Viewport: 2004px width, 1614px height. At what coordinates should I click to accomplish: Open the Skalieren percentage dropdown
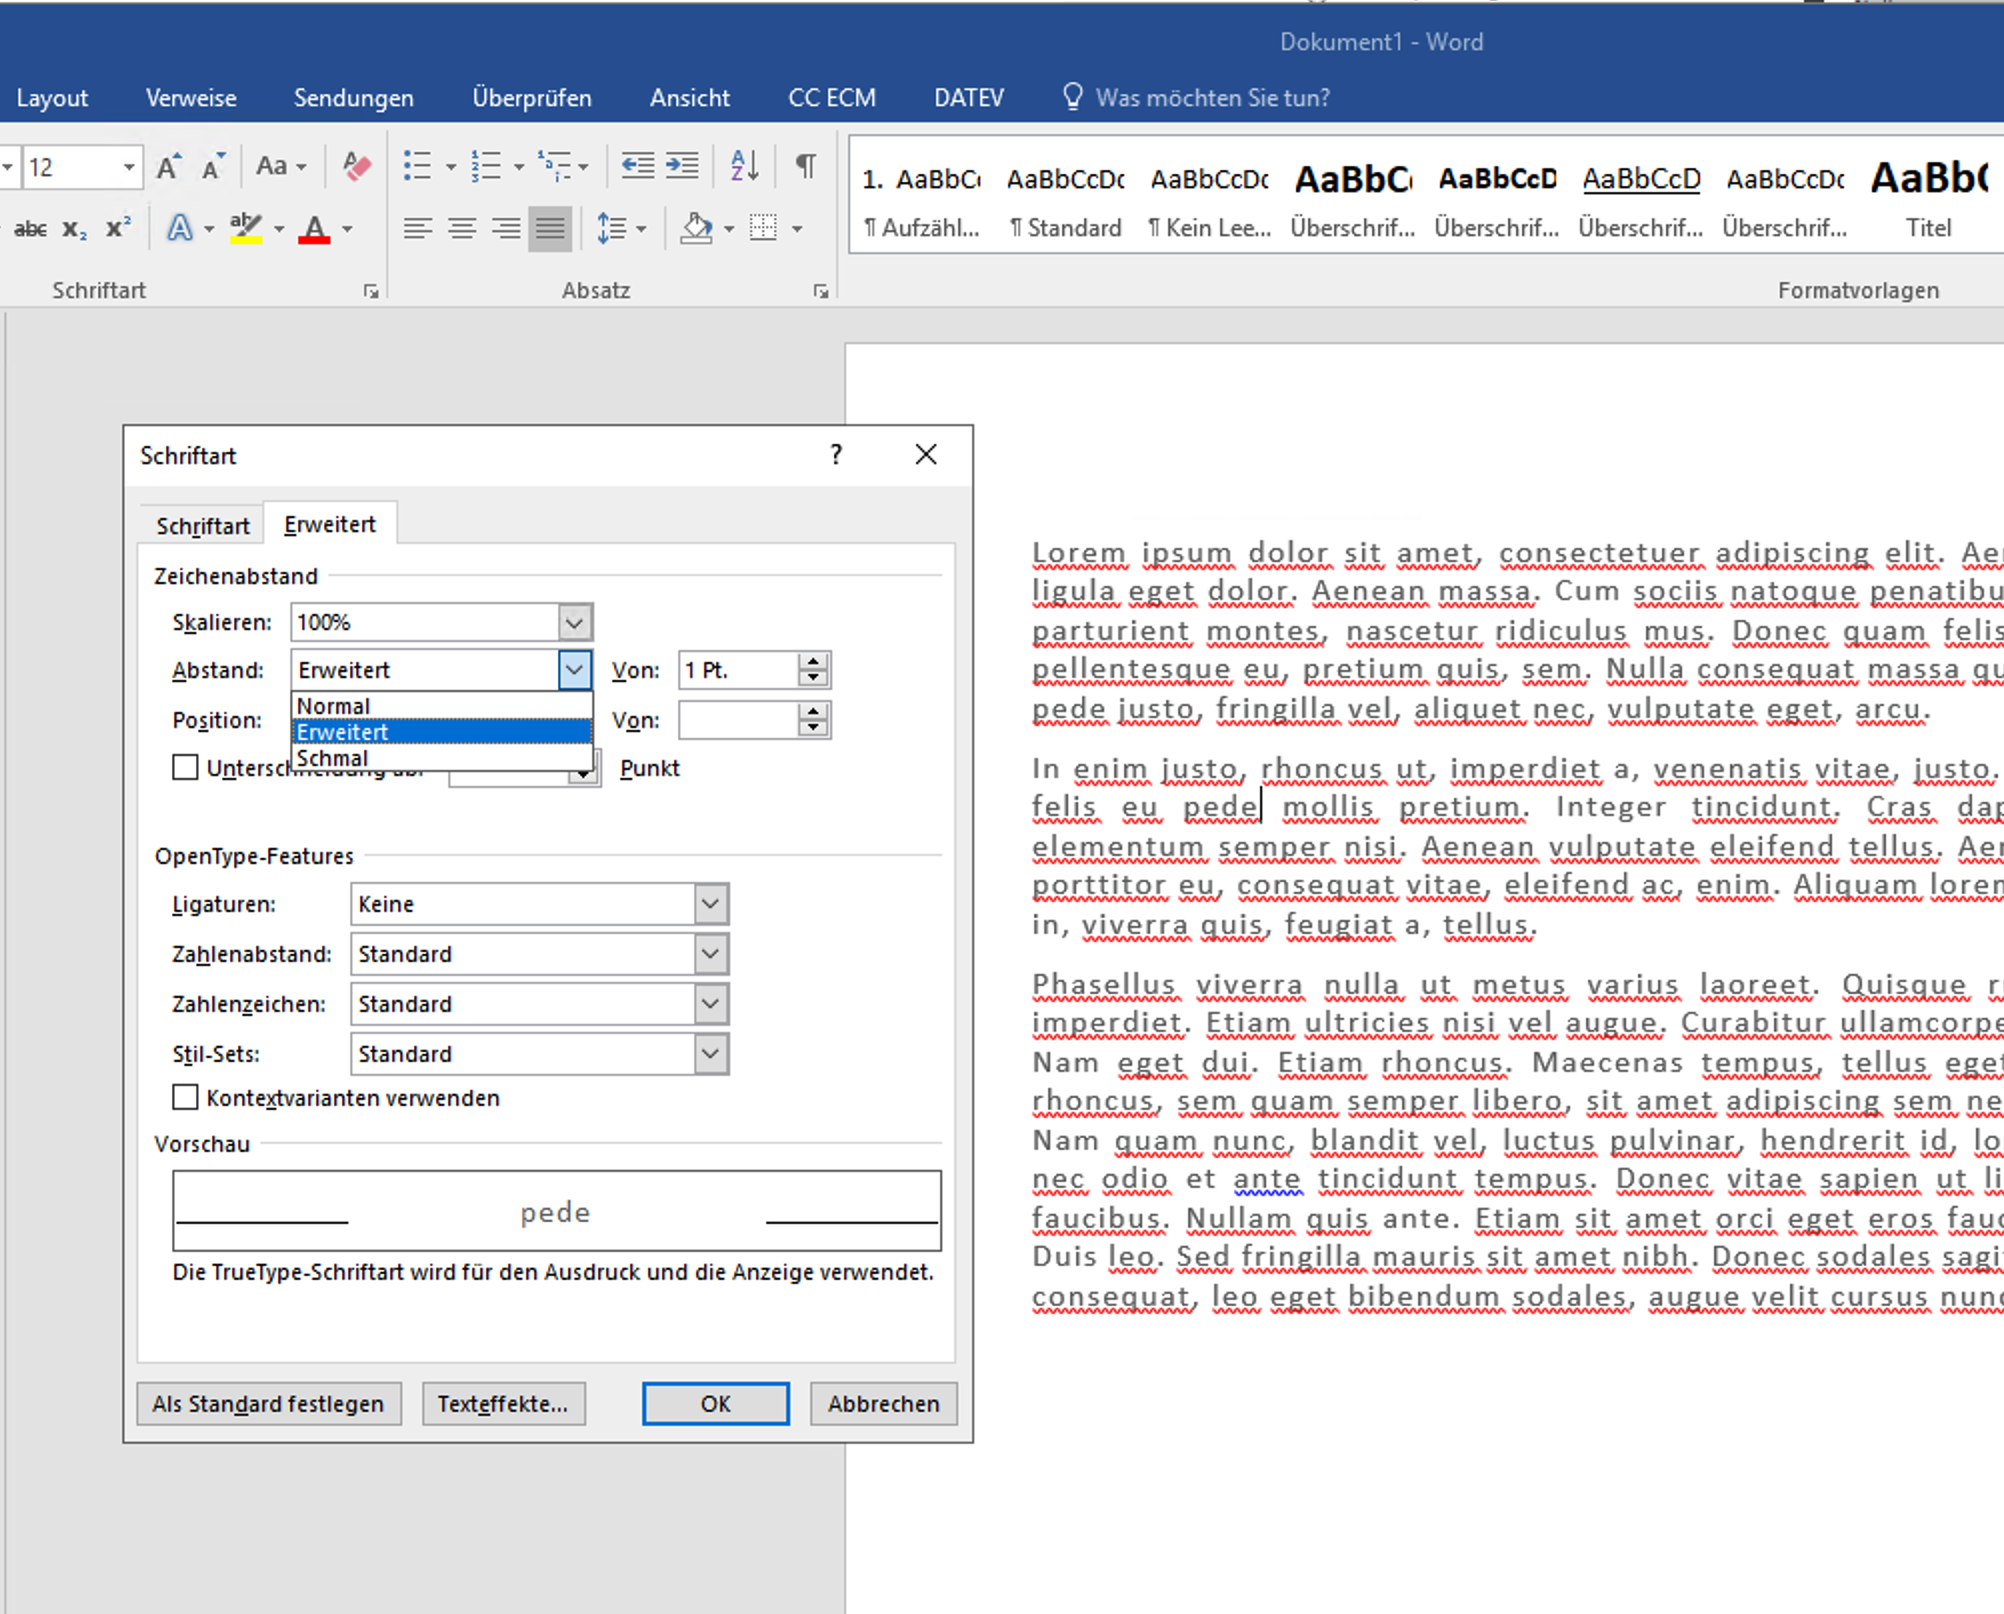click(x=574, y=622)
